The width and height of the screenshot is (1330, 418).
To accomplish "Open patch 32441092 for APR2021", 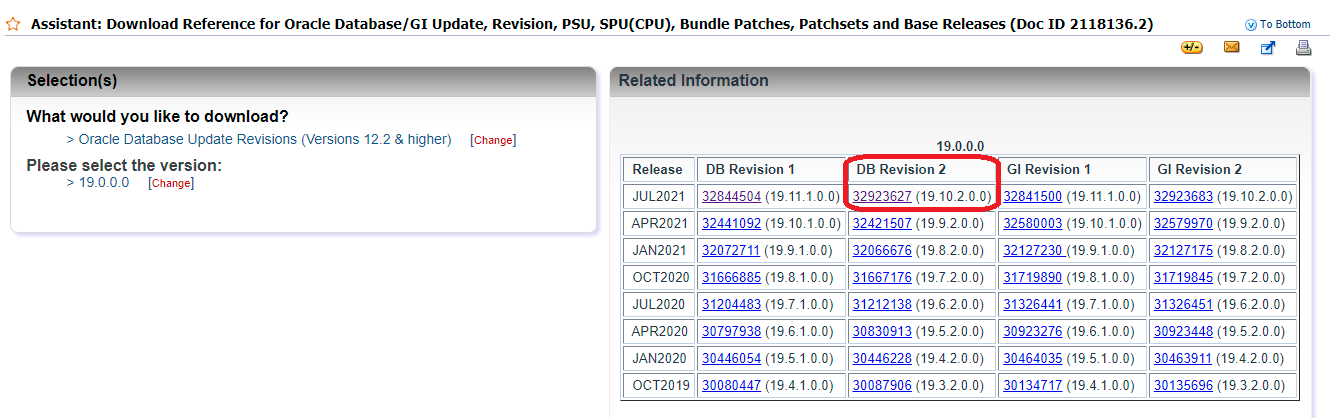I will (x=731, y=223).
